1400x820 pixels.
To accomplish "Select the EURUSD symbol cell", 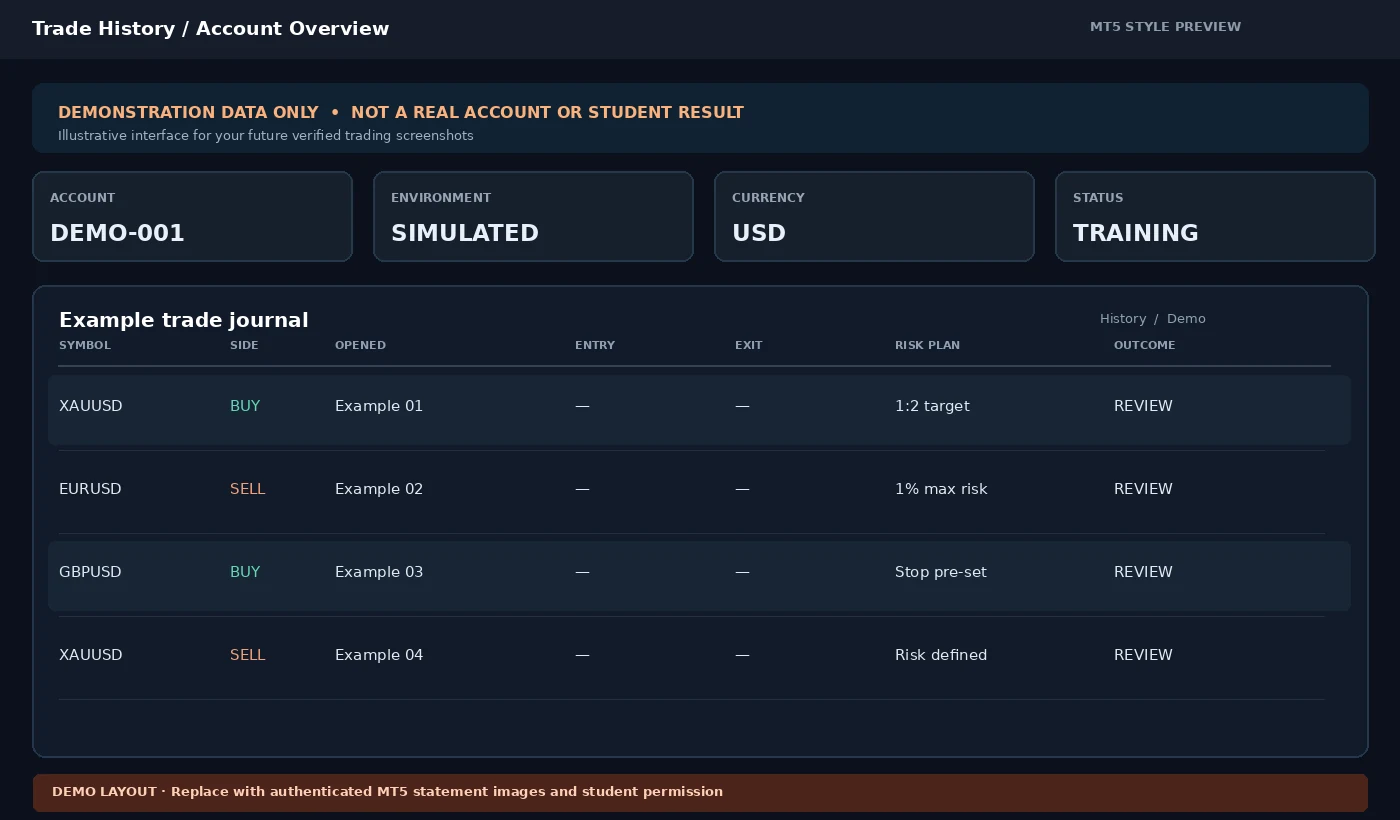I will point(90,489).
